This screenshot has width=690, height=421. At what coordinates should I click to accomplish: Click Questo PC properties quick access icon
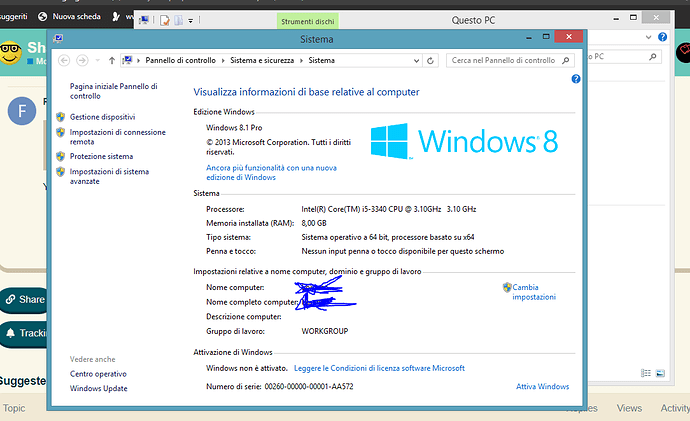165,20
